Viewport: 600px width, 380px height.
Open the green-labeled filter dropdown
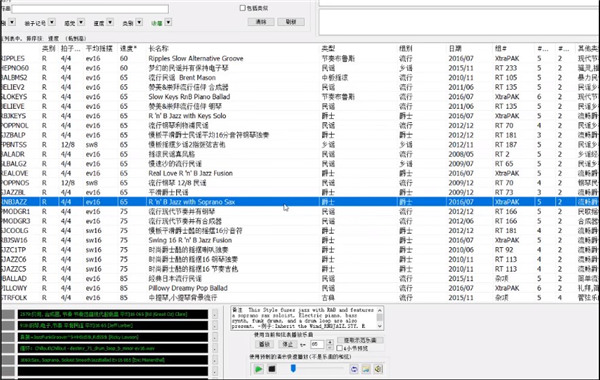pos(168,23)
